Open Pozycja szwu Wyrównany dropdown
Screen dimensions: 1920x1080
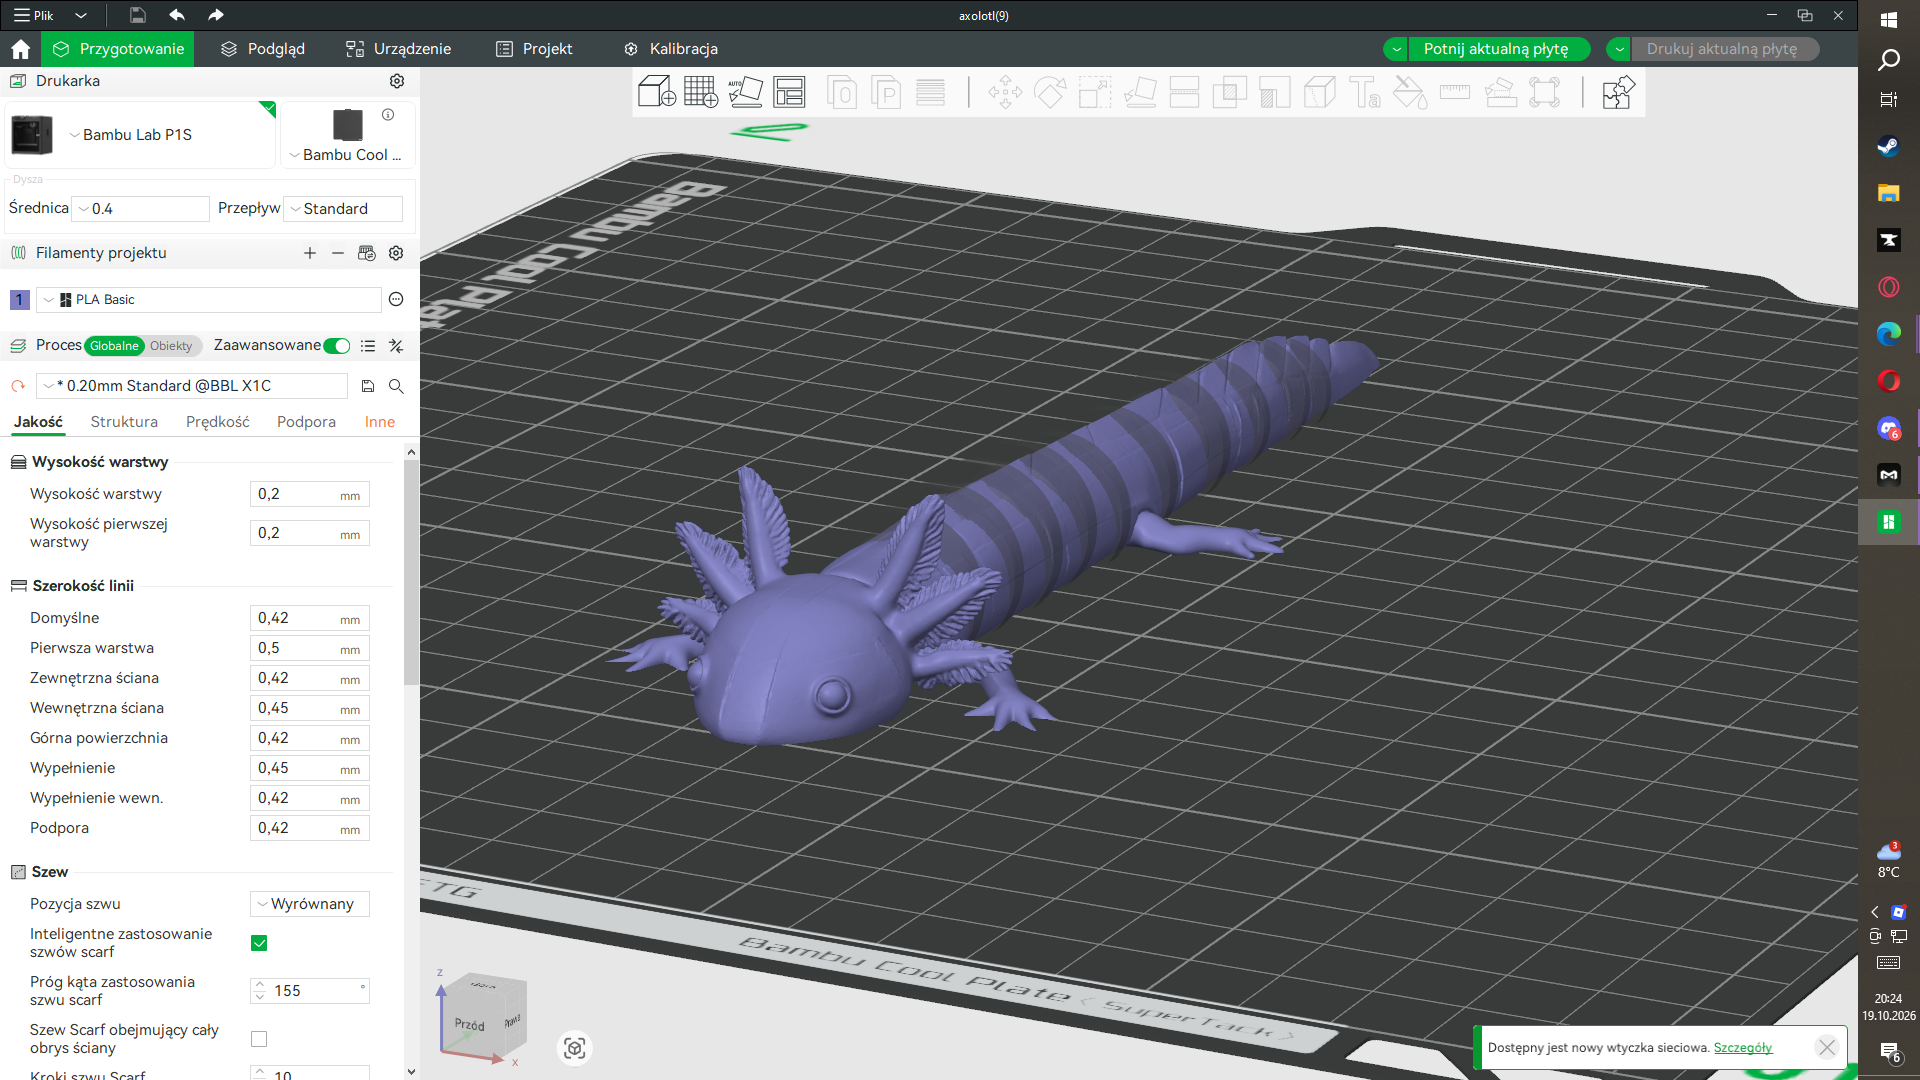(x=310, y=904)
